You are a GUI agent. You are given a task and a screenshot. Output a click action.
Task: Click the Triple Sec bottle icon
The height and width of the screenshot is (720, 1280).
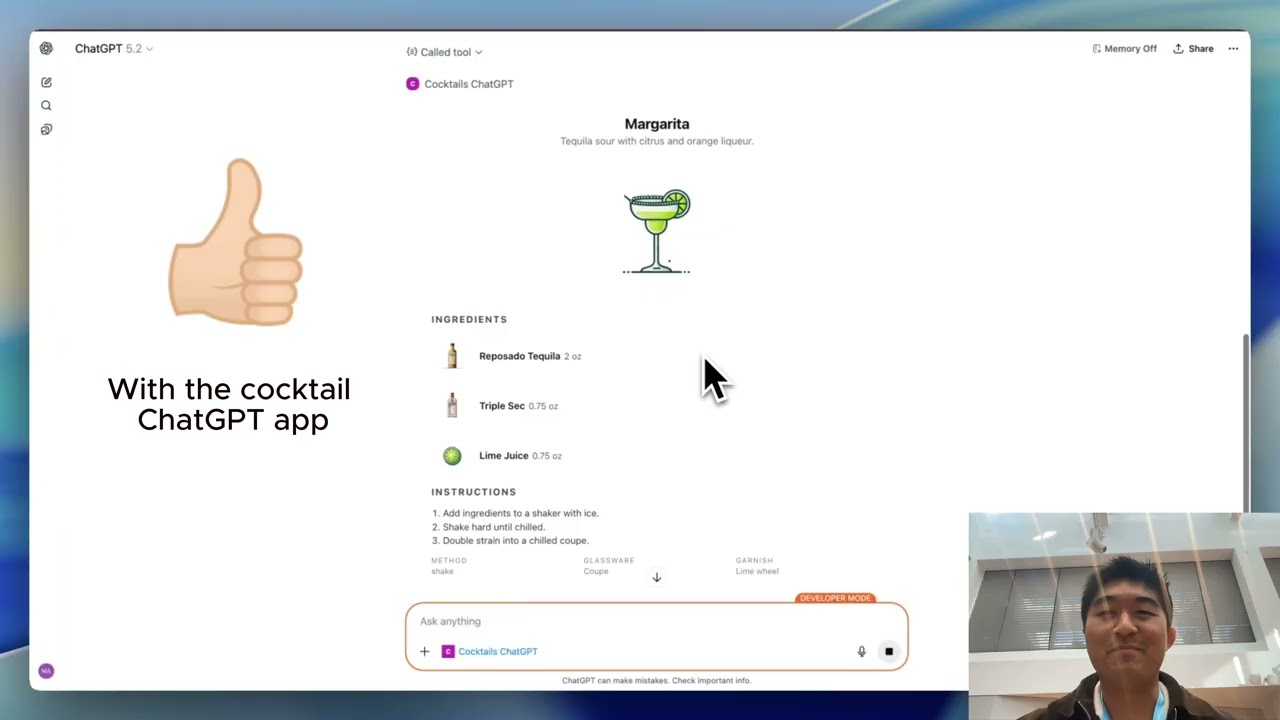pyautogui.click(x=452, y=405)
